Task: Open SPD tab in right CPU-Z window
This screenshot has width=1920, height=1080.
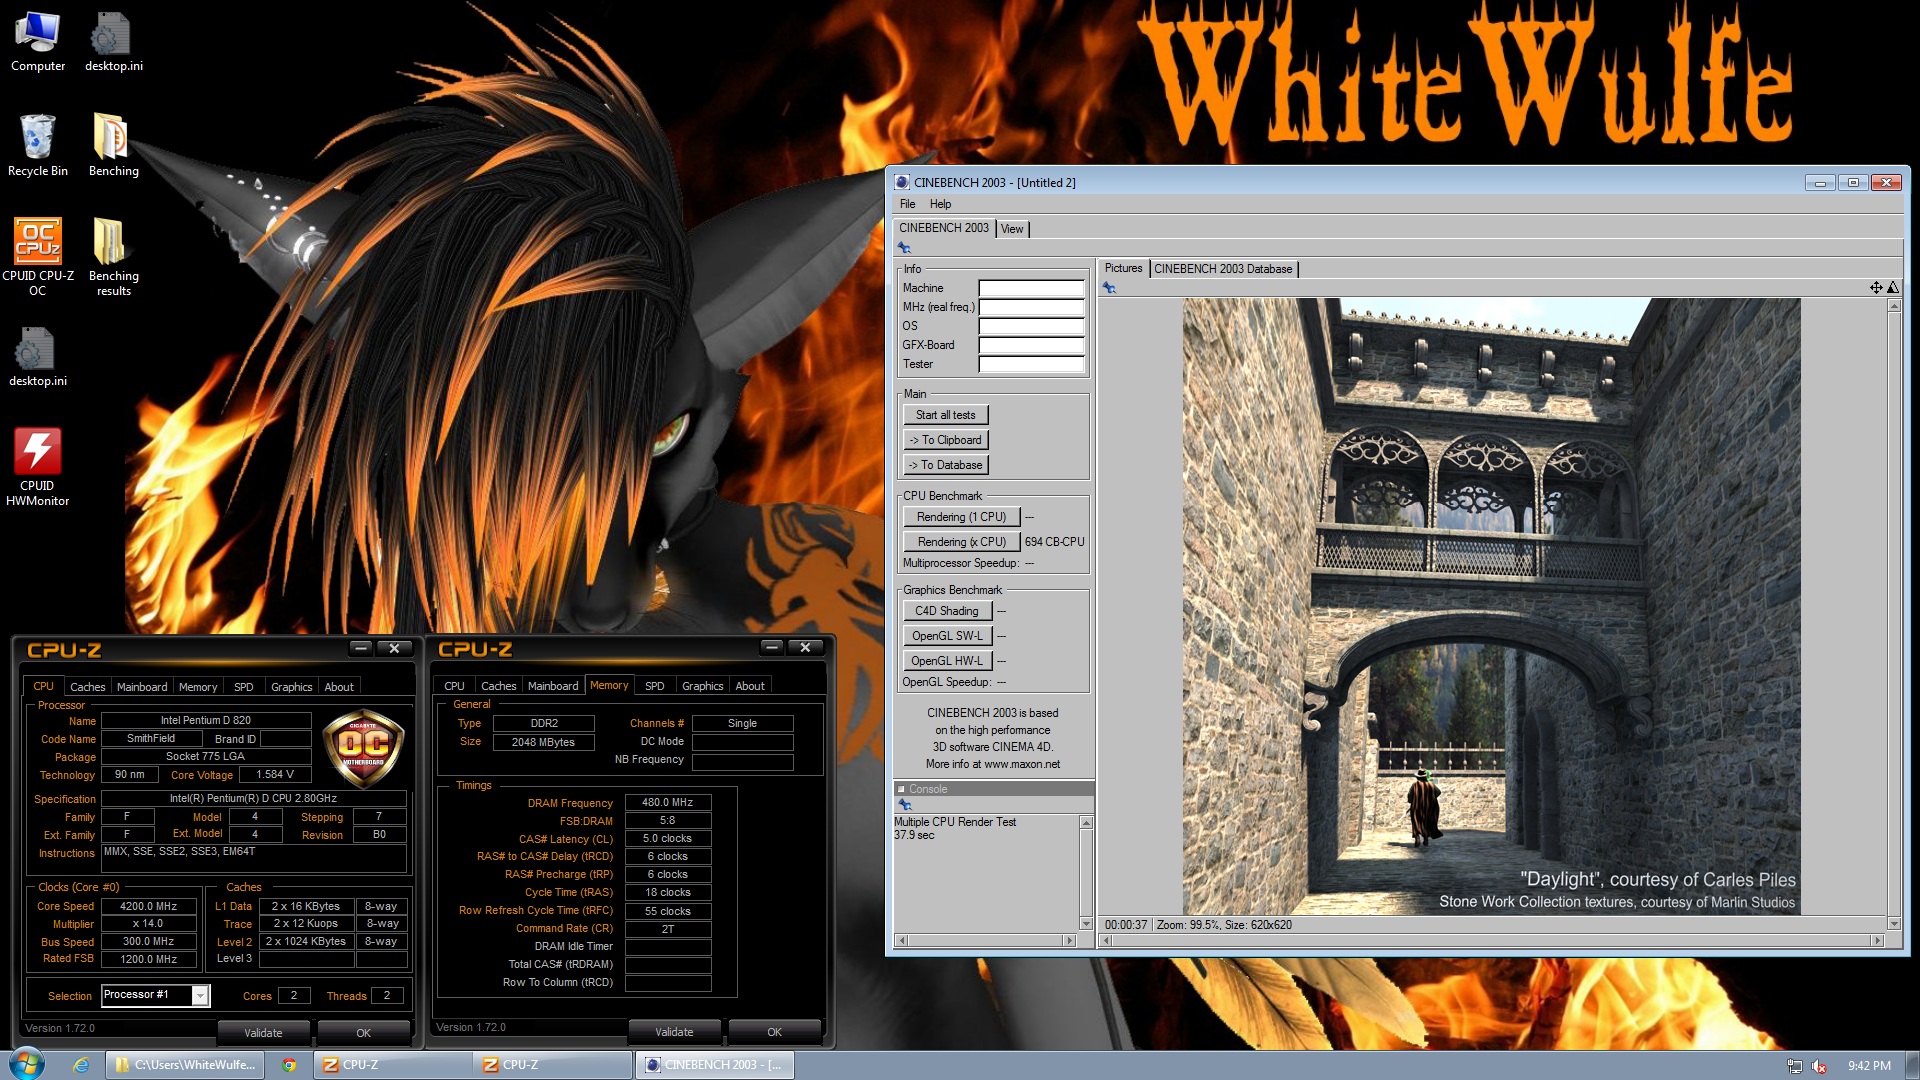Action: [x=654, y=686]
